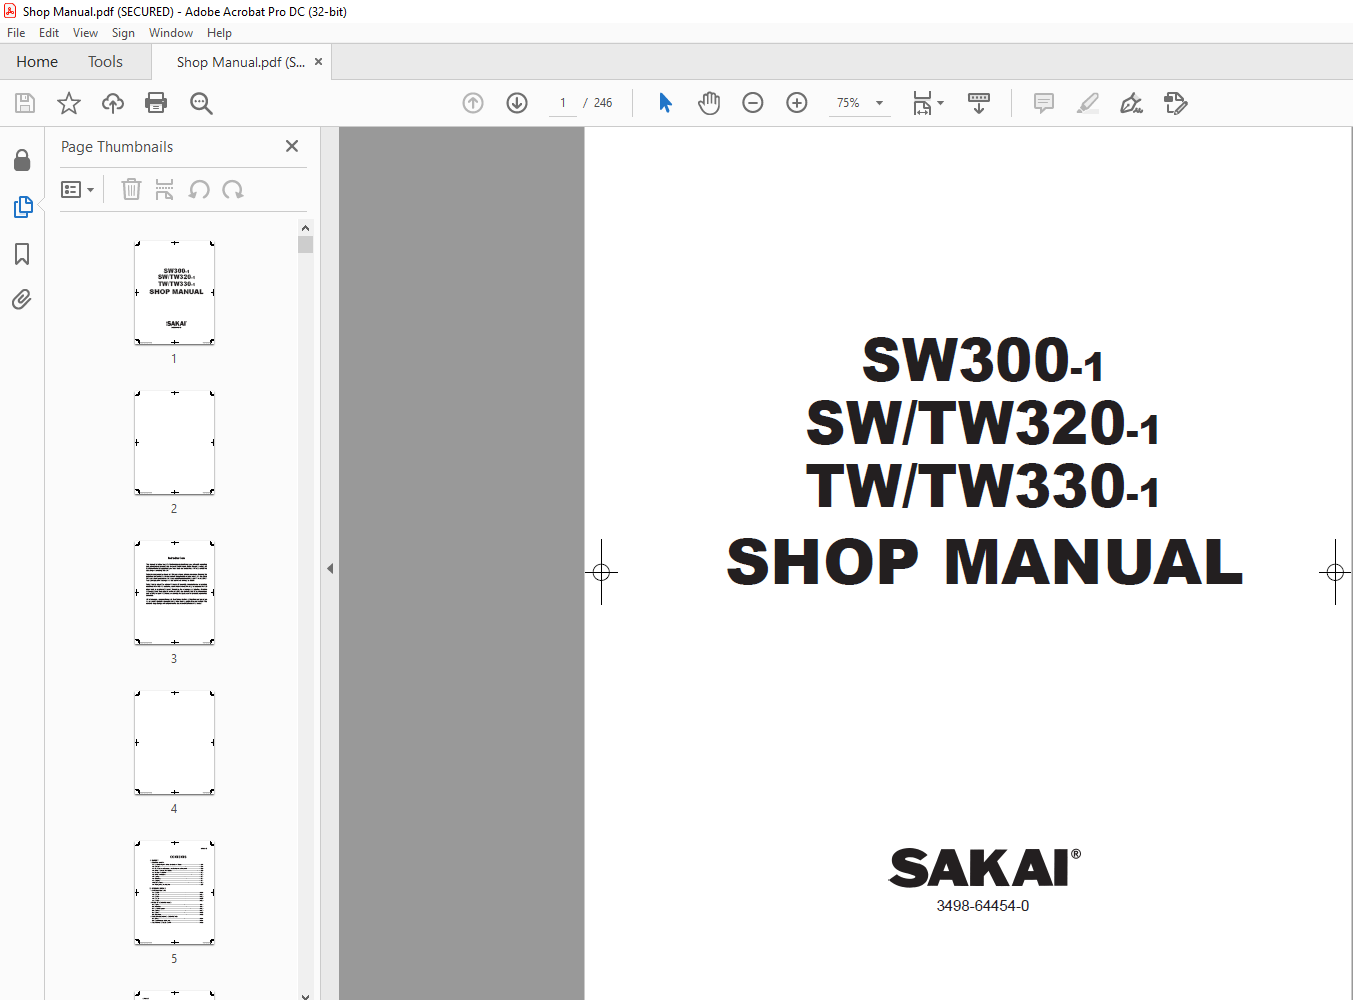
Task: Click the cloud upload icon
Action: [x=113, y=103]
